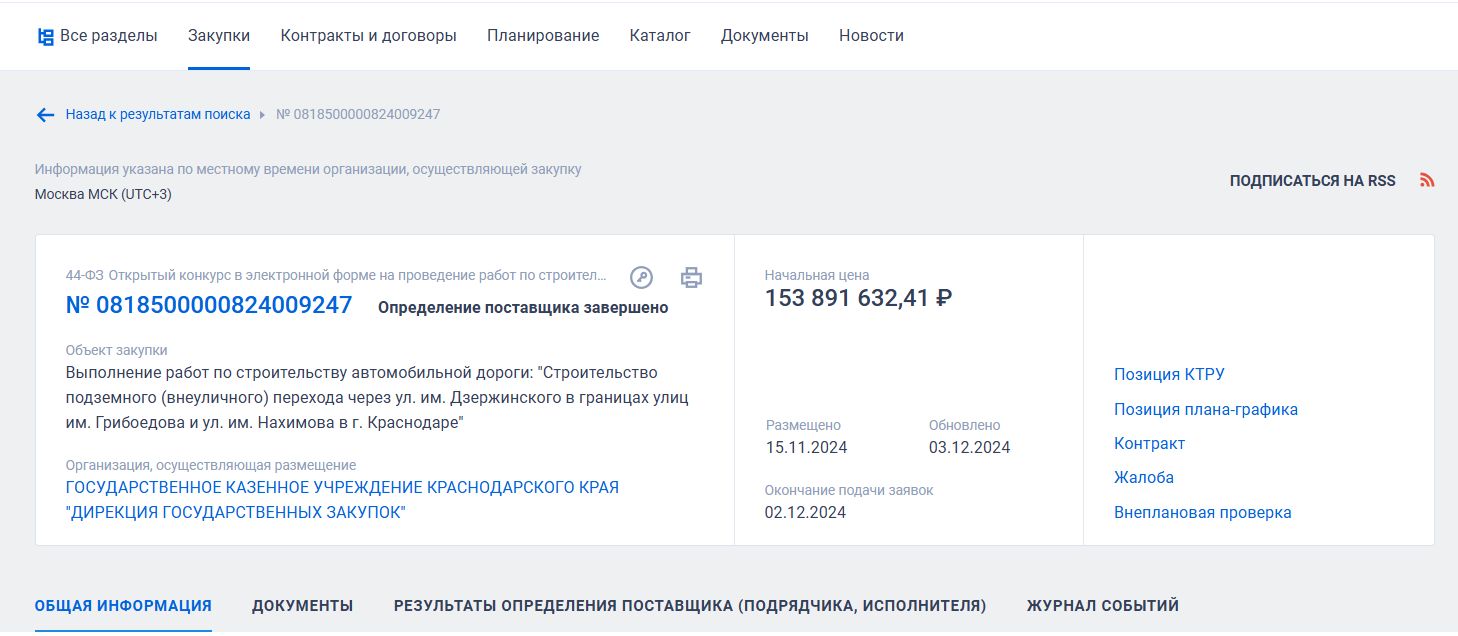This screenshot has height=636, width=1458.
Task: Open procurement number 0818500000824009247 link
Action: 209,305
